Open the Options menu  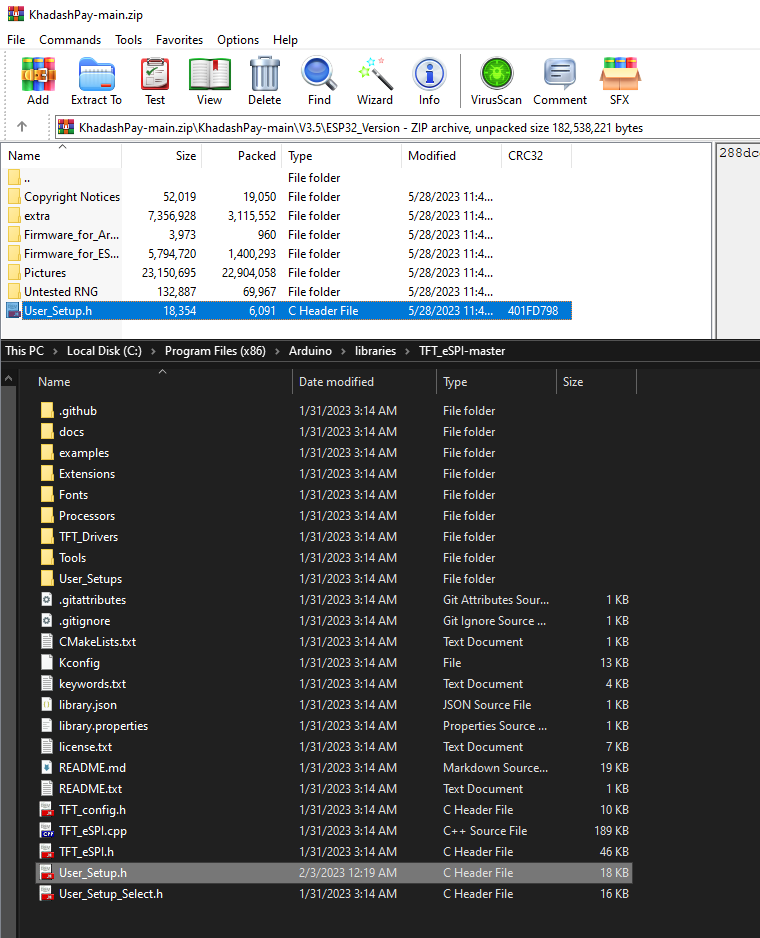(x=238, y=39)
